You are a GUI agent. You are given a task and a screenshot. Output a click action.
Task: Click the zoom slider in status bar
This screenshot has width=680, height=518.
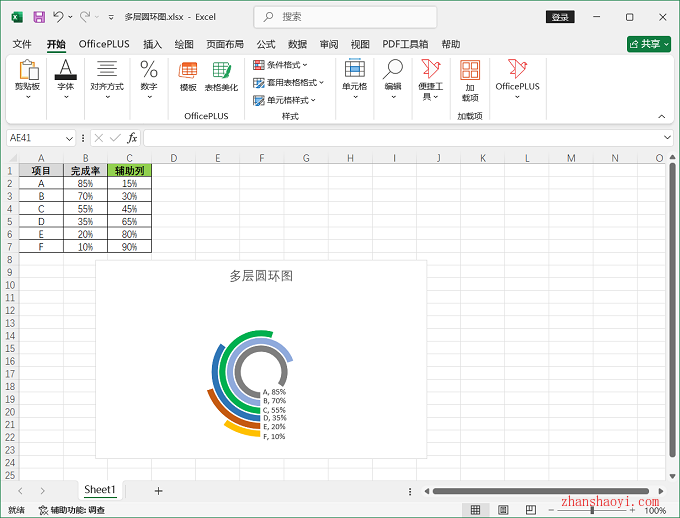592,510
